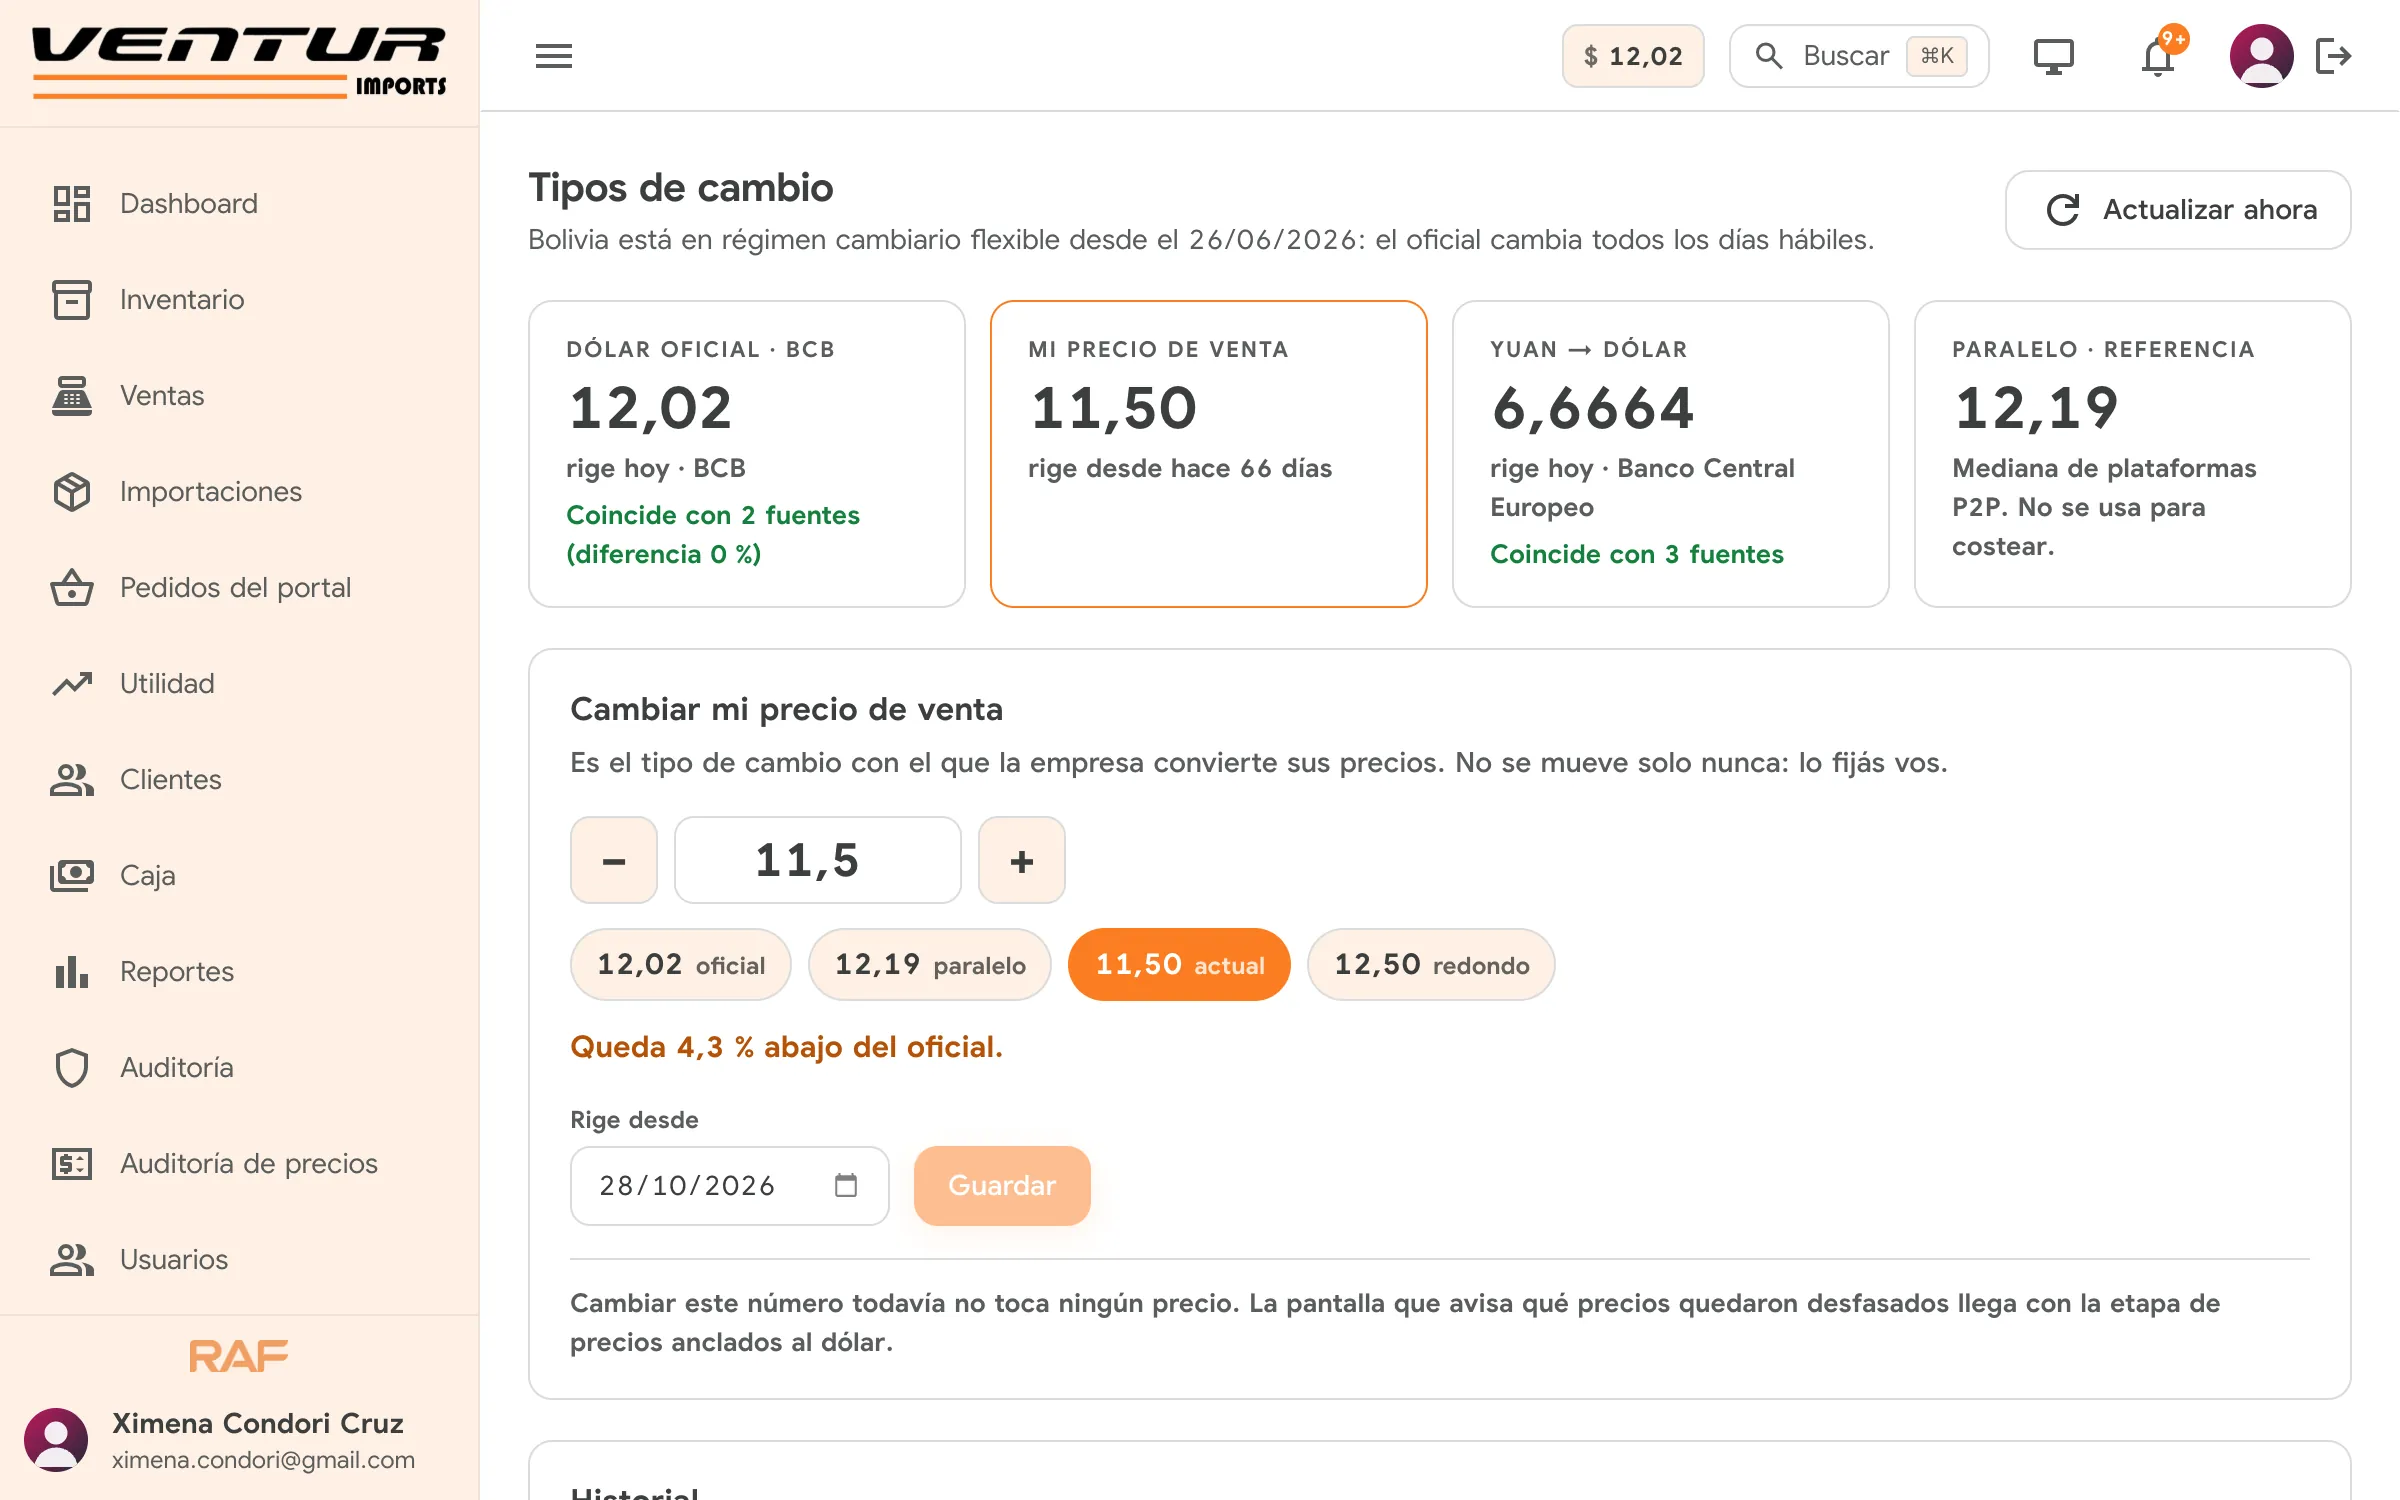Viewport: 2400px width, 1500px height.
Task: Select the 12,19 paralelo preset
Action: pyautogui.click(x=930, y=965)
